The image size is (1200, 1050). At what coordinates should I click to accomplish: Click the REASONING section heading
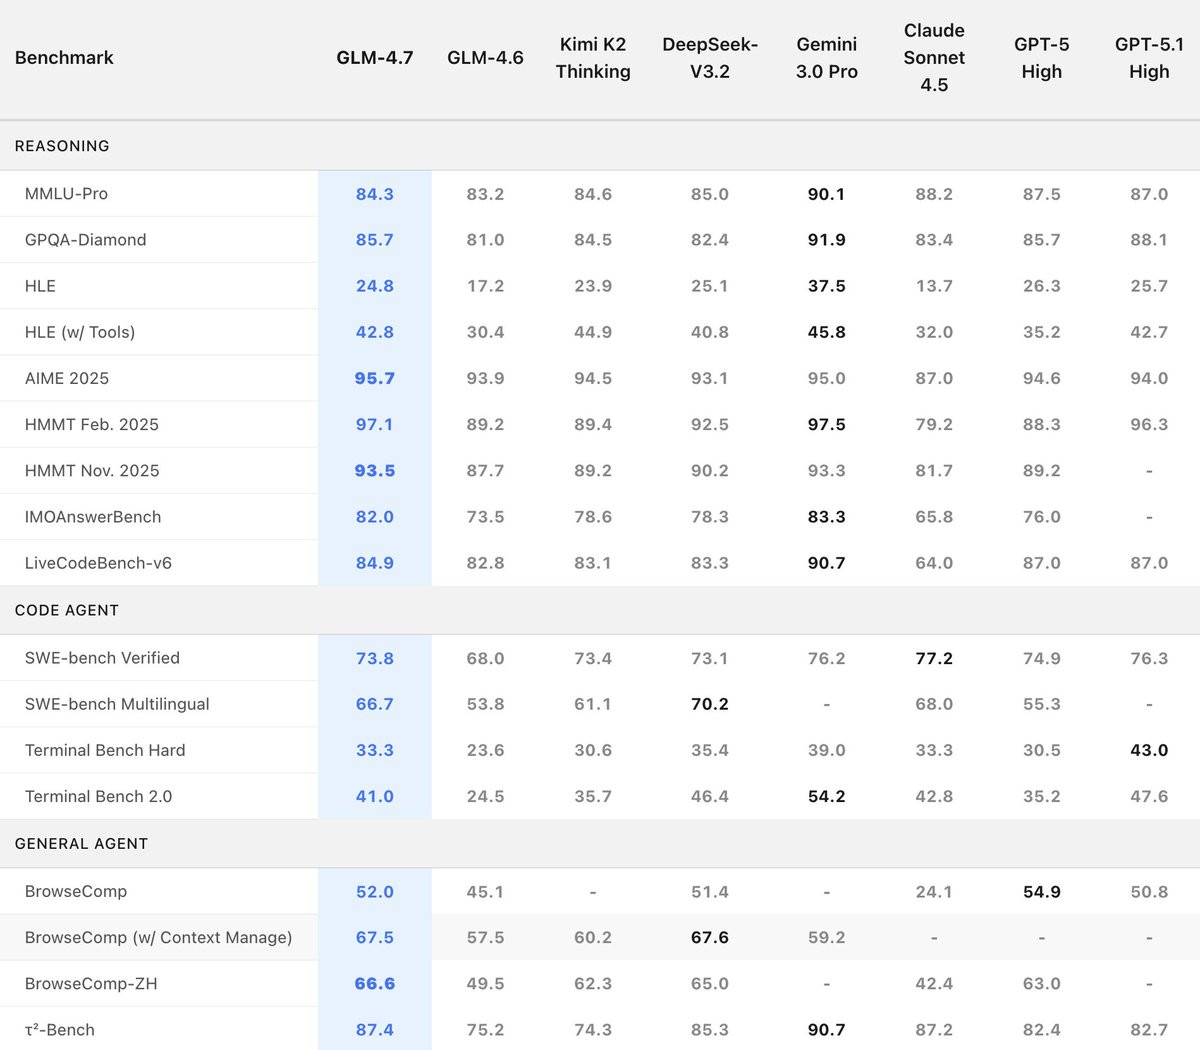[x=62, y=146]
